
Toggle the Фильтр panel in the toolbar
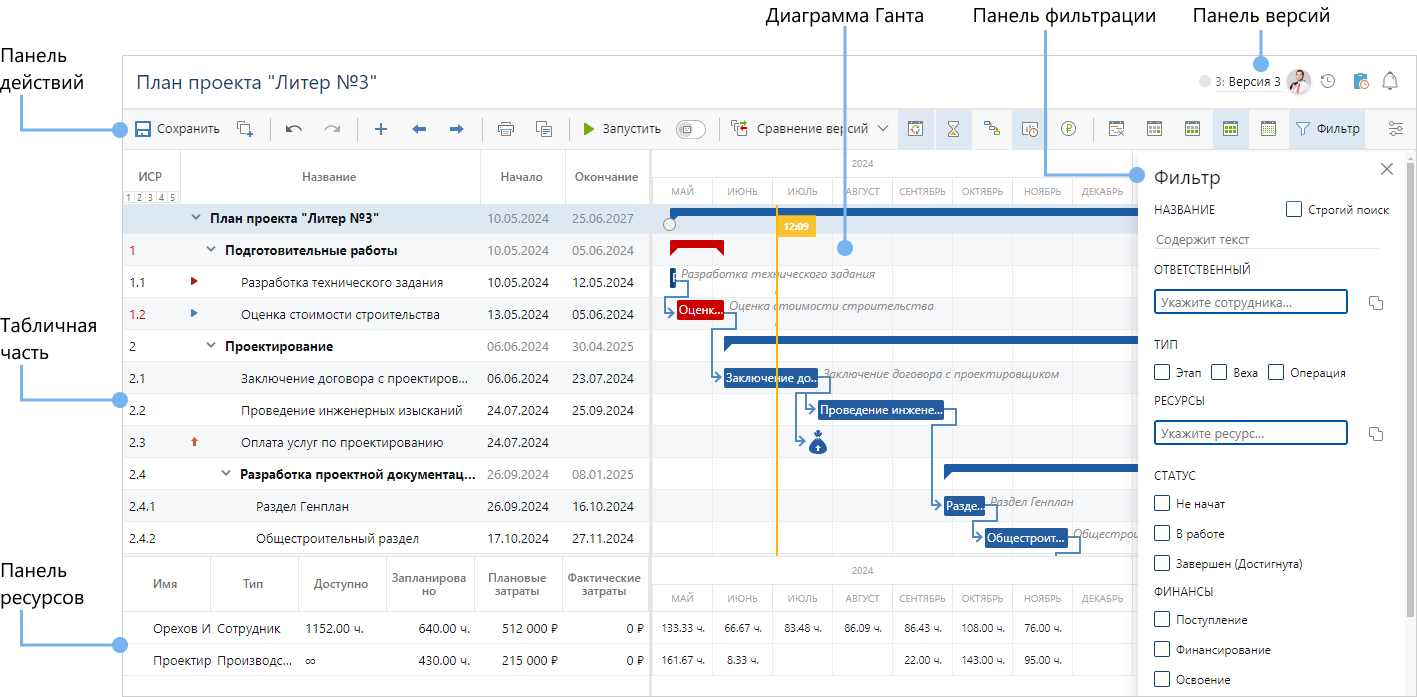[1327, 129]
